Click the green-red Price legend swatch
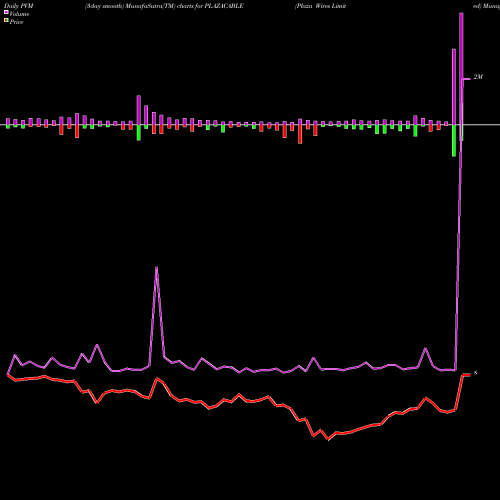This screenshot has width=500, height=500. pos(6,21)
